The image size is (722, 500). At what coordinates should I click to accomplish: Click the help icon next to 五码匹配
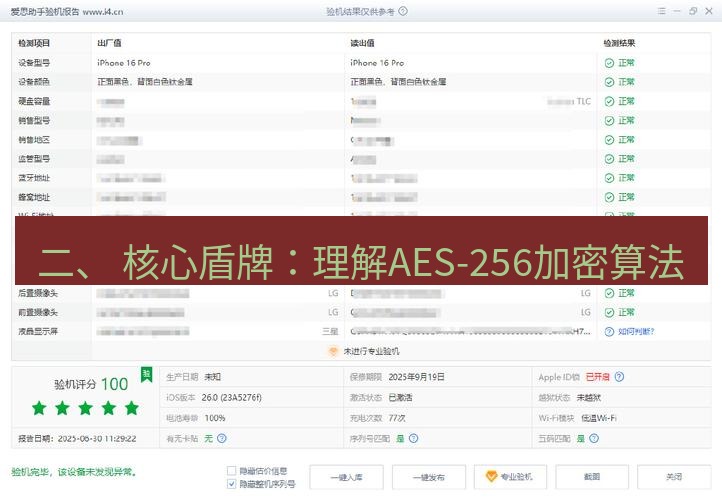594,438
